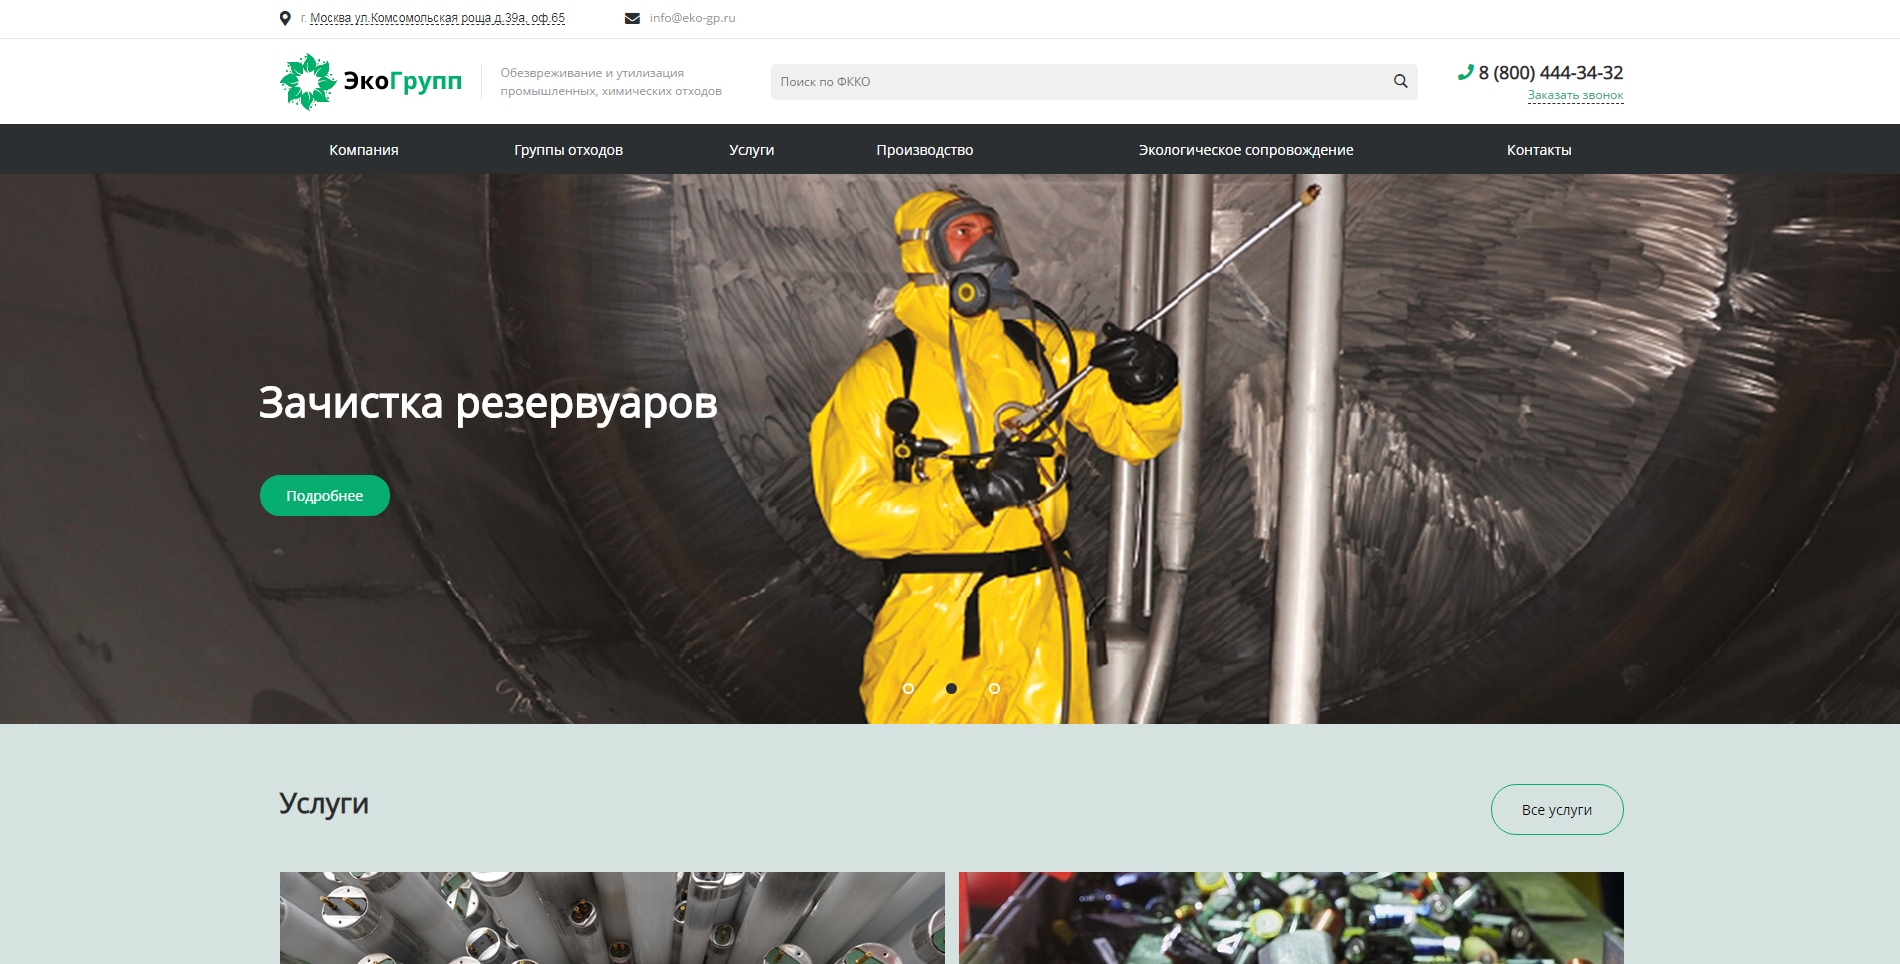The image size is (1900, 964).
Task: Click the green phone handset icon
Action: pyautogui.click(x=1466, y=72)
